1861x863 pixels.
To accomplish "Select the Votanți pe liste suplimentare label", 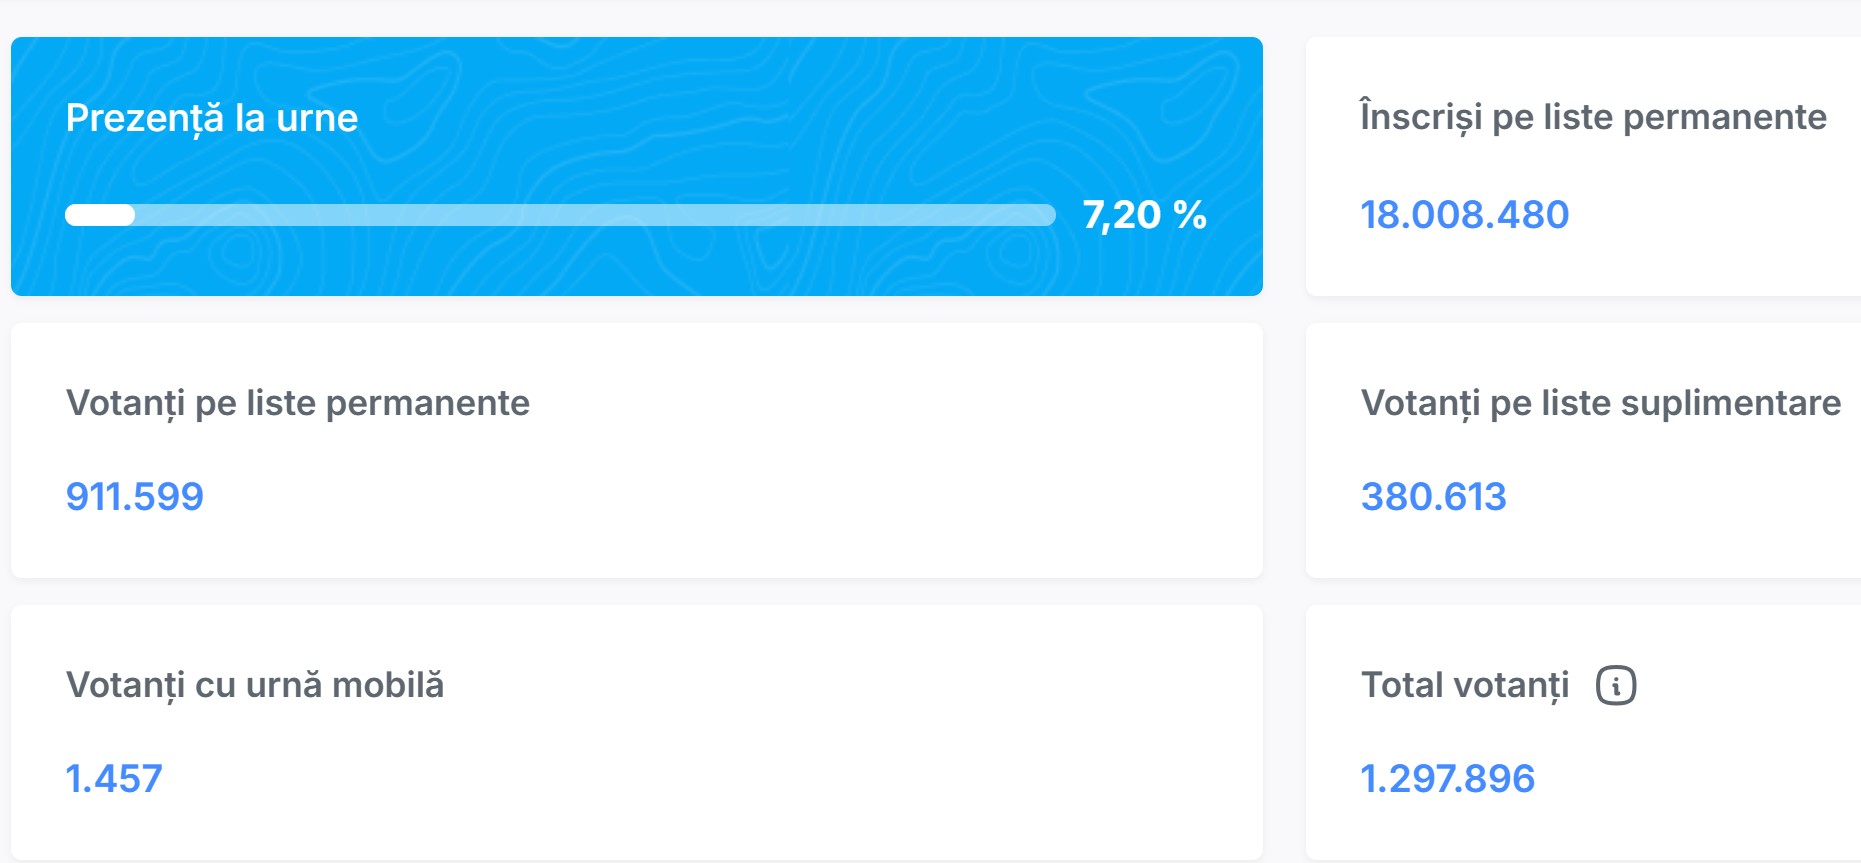I will coord(1600,403).
